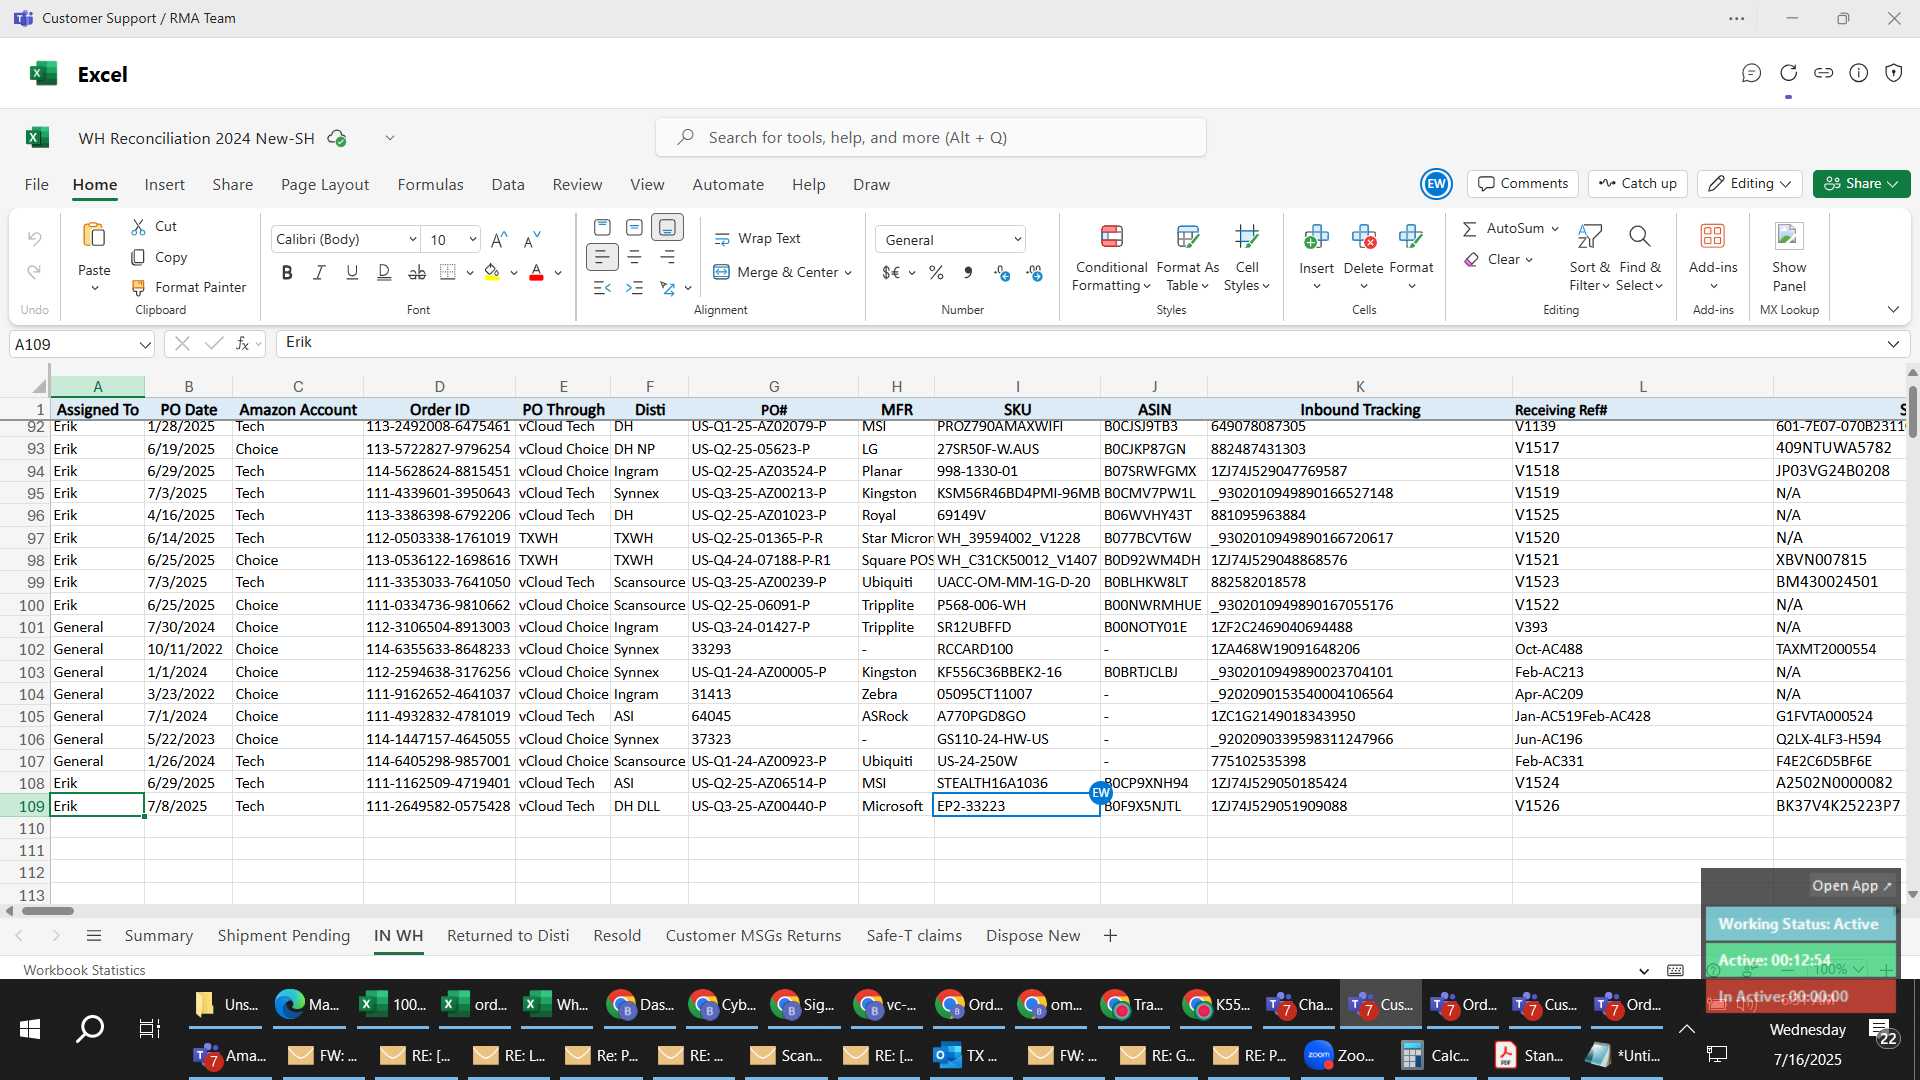1920x1080 pixels.
Task: Click the Increase indent icon
Action: pos(634,288)
